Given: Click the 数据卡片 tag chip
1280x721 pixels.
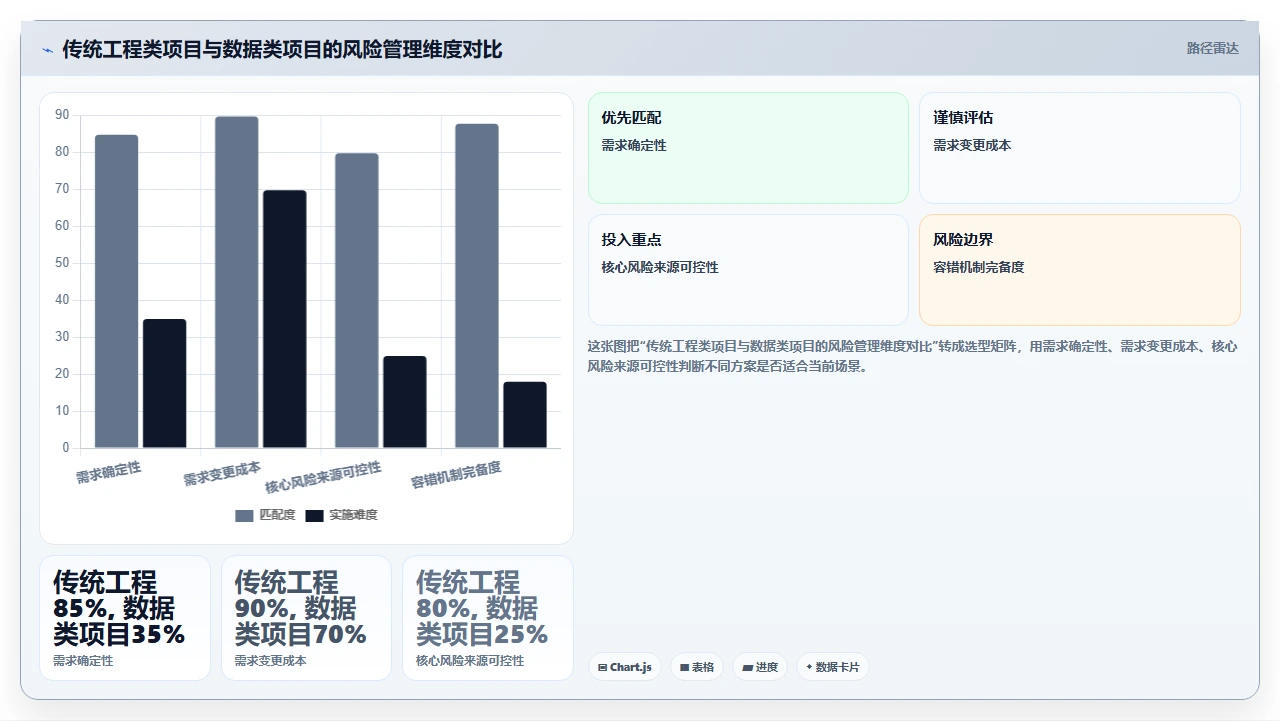Looking at the screenshot, I should point(833,667).
